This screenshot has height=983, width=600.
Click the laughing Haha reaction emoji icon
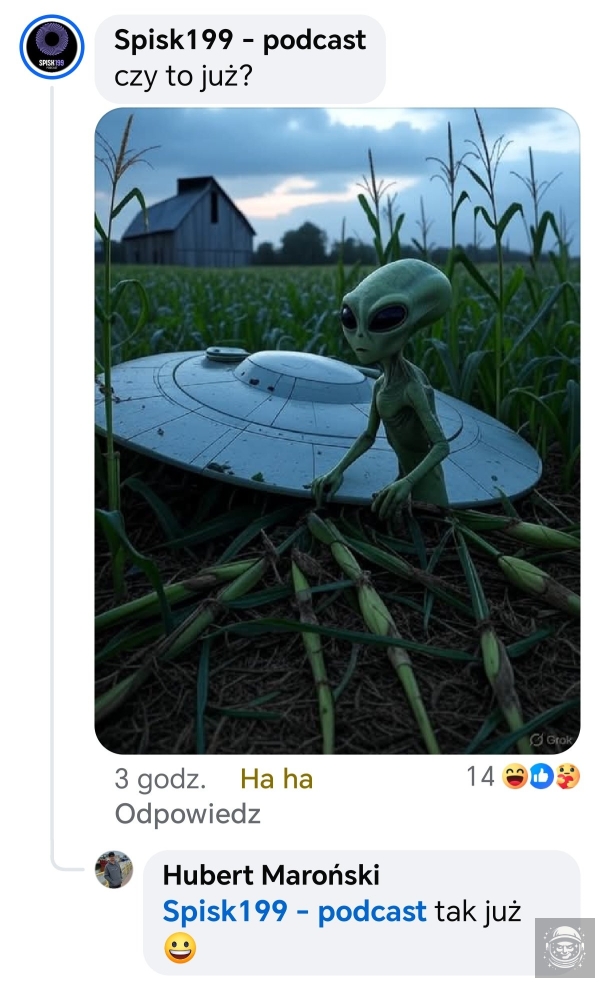[515, 777]
